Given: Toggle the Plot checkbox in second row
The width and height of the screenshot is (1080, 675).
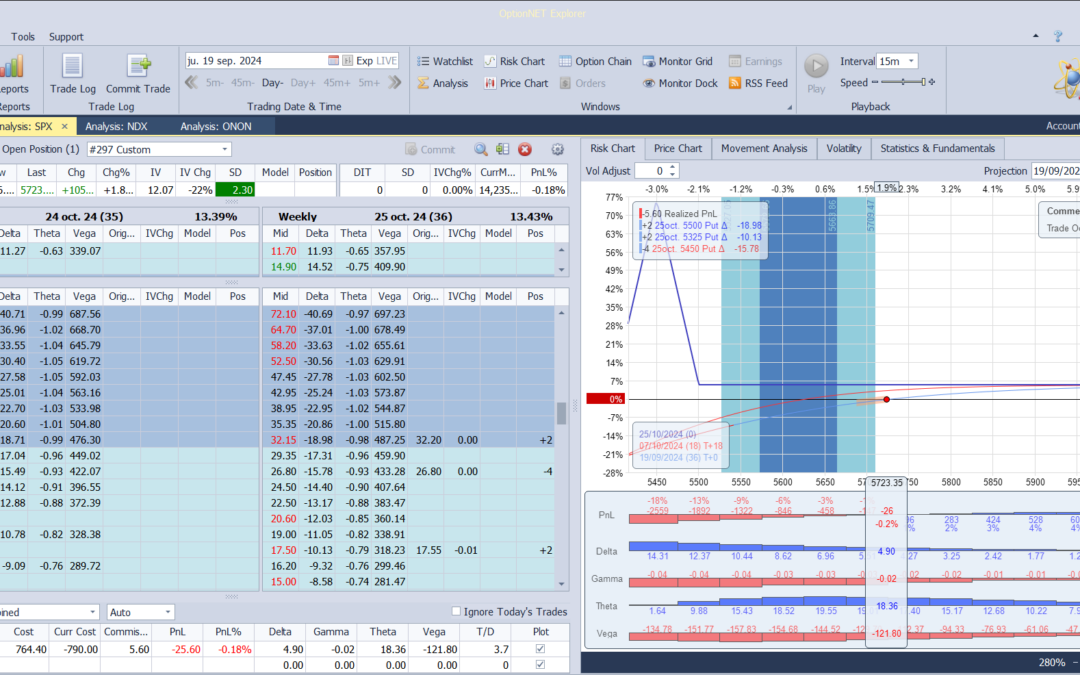Looking at the screenshot, I should pyautogui.click(x=541, y=664).
